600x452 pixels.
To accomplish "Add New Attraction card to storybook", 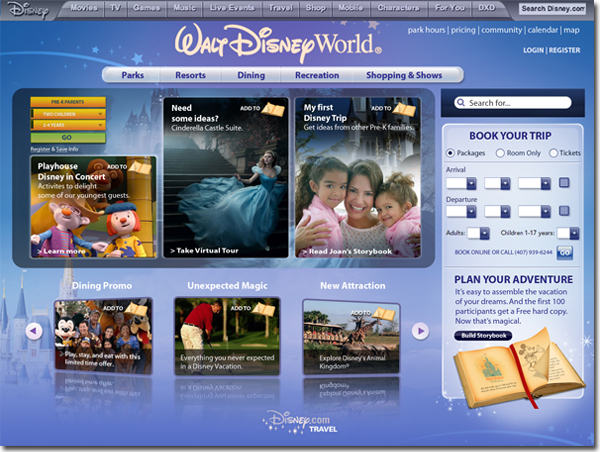I will pyautogui.click(x=373, y=313).
